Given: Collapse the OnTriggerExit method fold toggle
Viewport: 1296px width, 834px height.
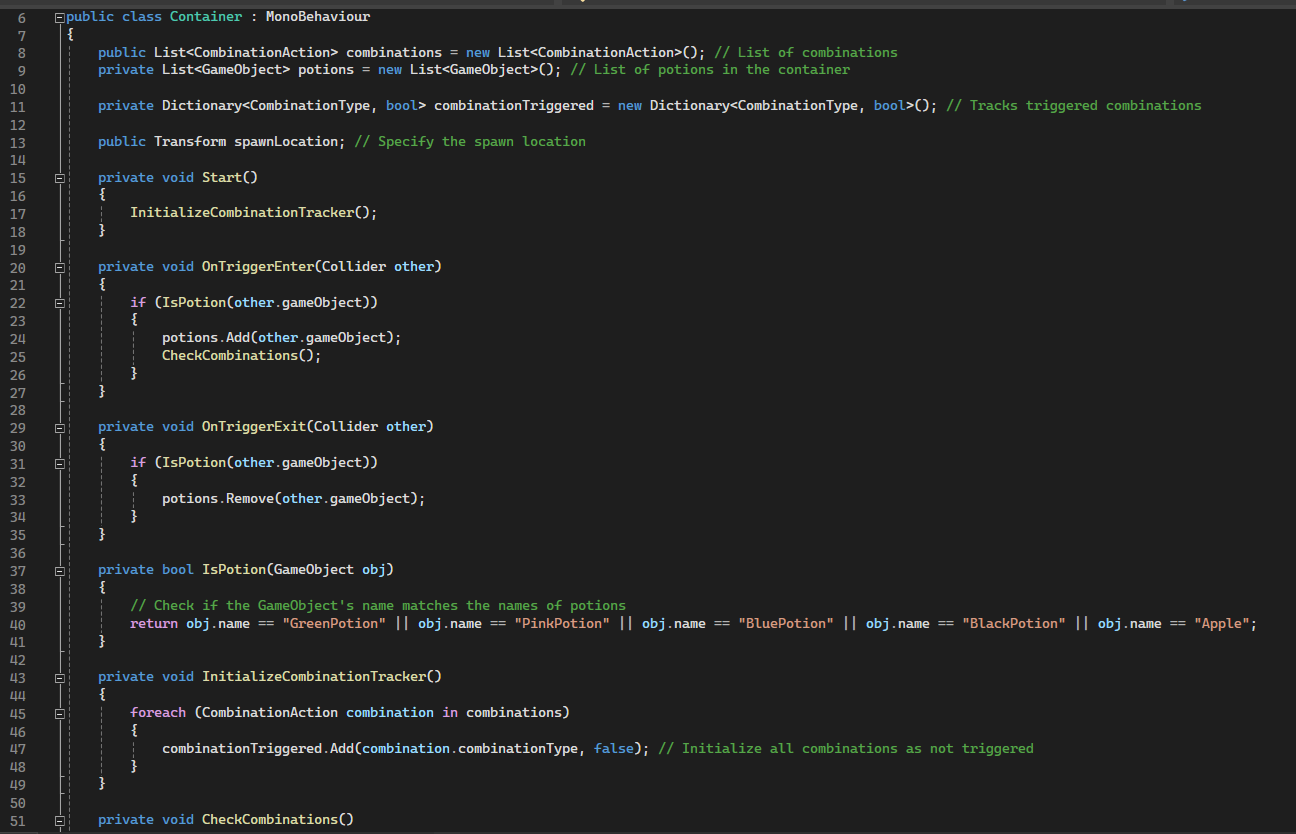Looking at the screenshot, I should click(x=60, y=427).
